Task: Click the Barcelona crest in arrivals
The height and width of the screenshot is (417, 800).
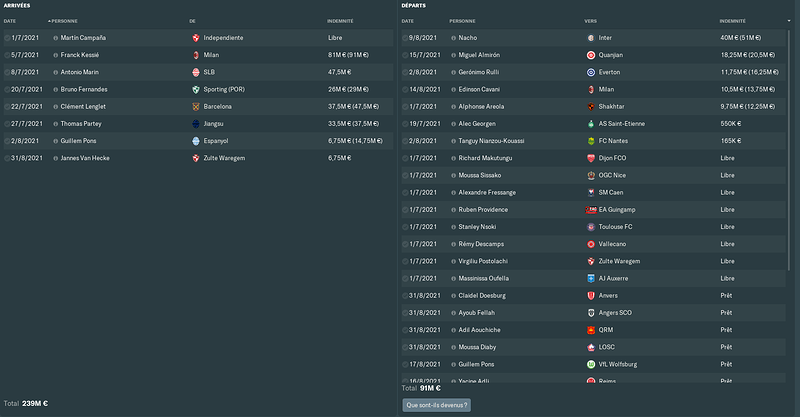Action: tap(195, 107)
